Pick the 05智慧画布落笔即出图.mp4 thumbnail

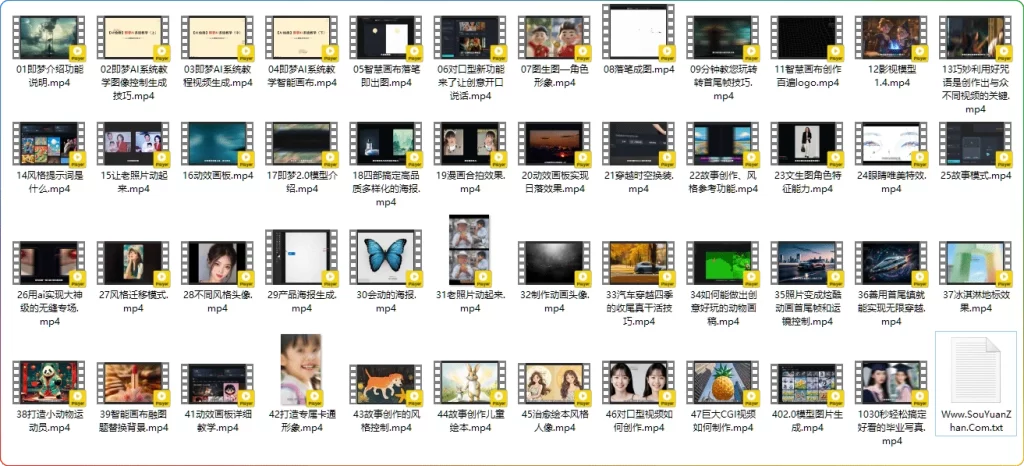tap(385, 37)
